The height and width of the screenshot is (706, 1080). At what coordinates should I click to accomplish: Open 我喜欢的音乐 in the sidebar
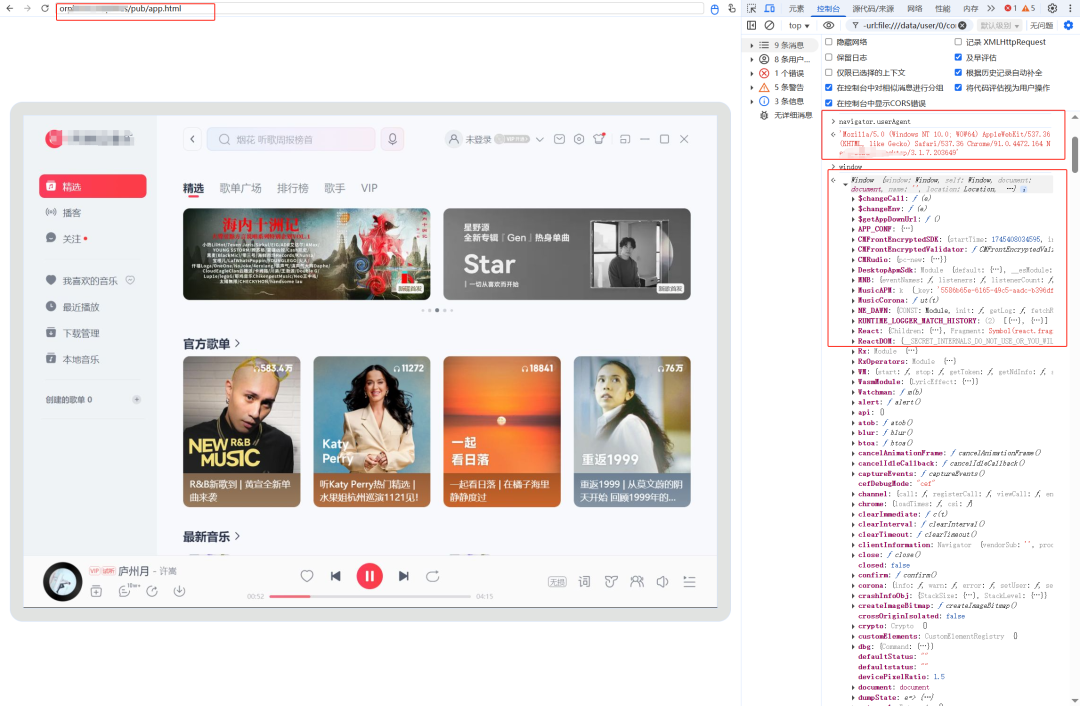coord(92,280)
